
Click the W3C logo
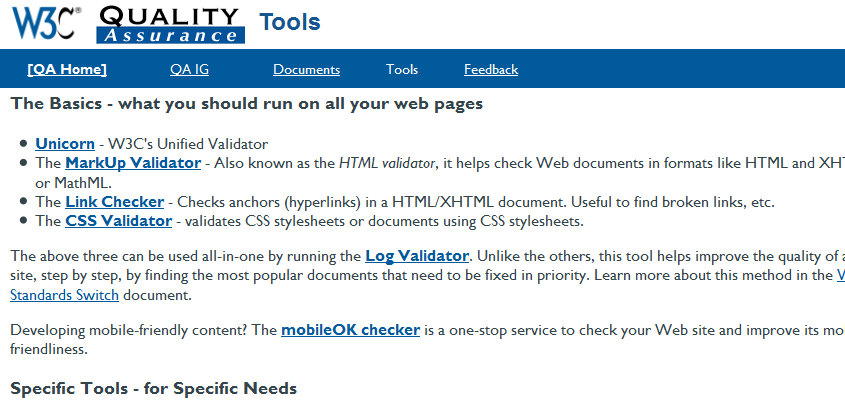(47, 23)
